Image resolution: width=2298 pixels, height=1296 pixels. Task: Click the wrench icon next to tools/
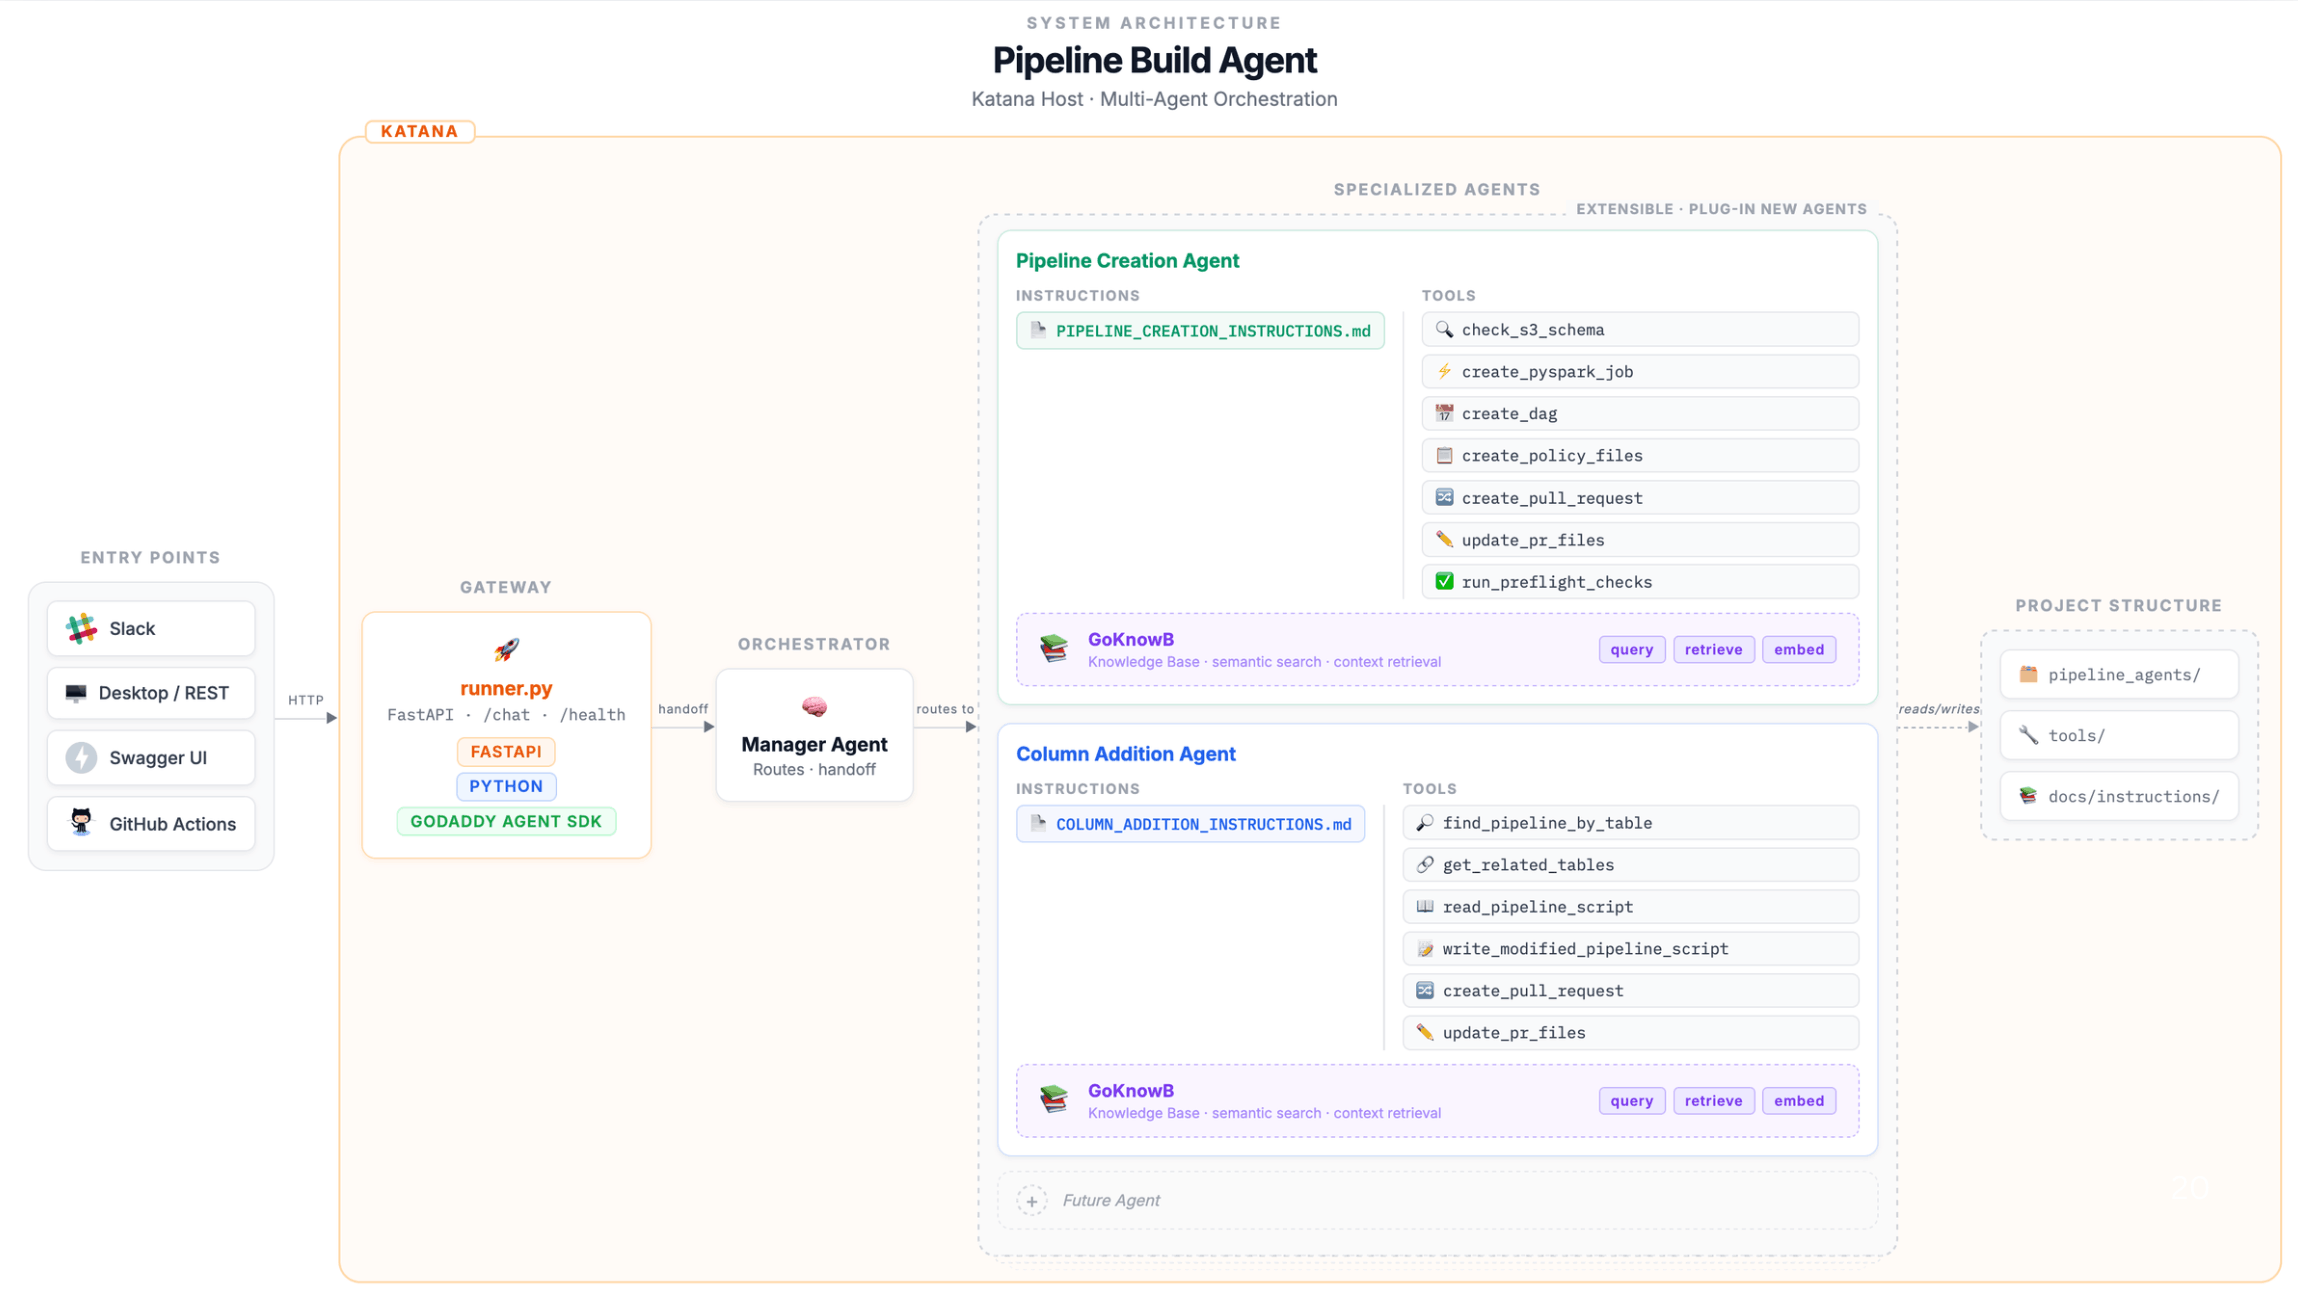(2028, 735)
